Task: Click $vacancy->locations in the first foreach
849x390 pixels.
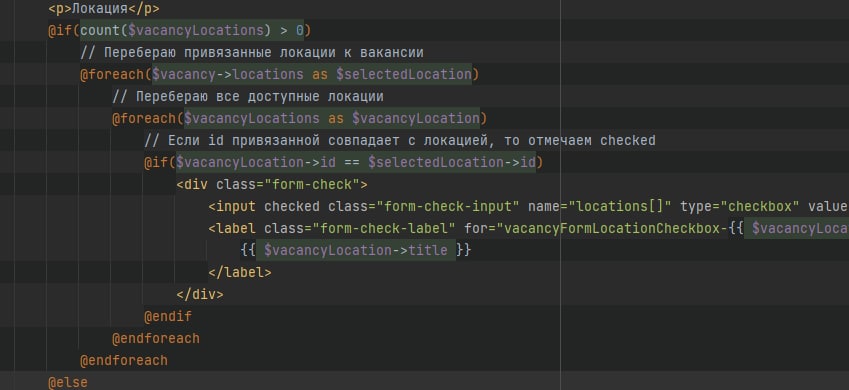Action: 227,74
